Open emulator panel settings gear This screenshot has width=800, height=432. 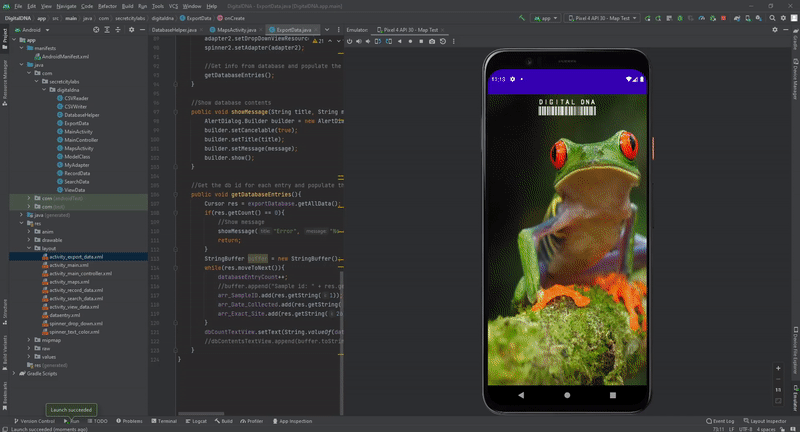(774, 30)
